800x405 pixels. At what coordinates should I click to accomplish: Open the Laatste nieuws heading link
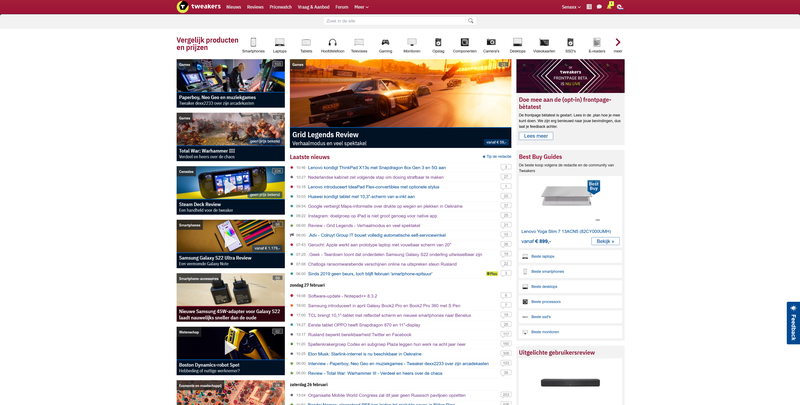pos(310,157)
